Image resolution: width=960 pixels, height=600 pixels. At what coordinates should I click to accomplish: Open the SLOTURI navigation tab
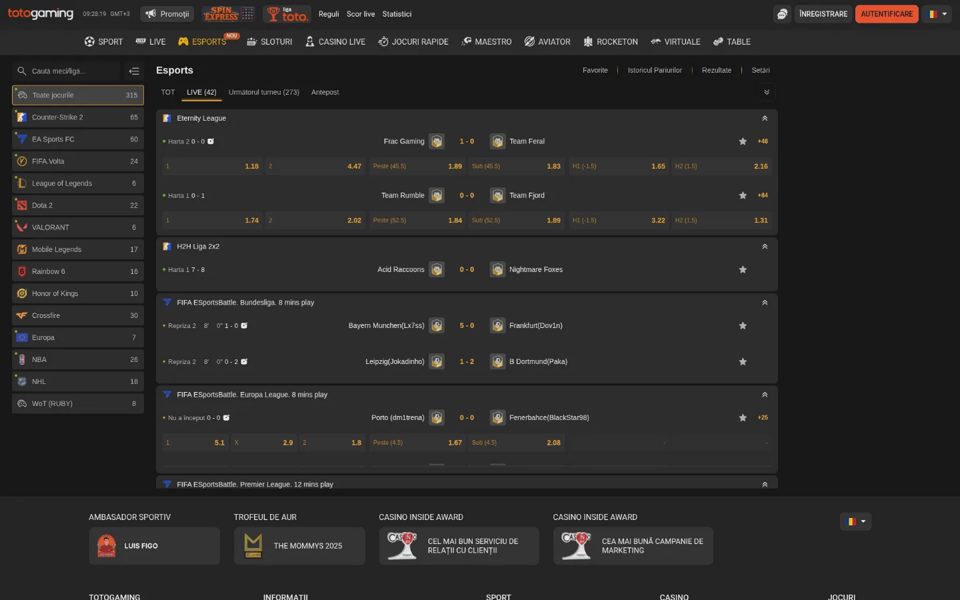click(269, 42)
